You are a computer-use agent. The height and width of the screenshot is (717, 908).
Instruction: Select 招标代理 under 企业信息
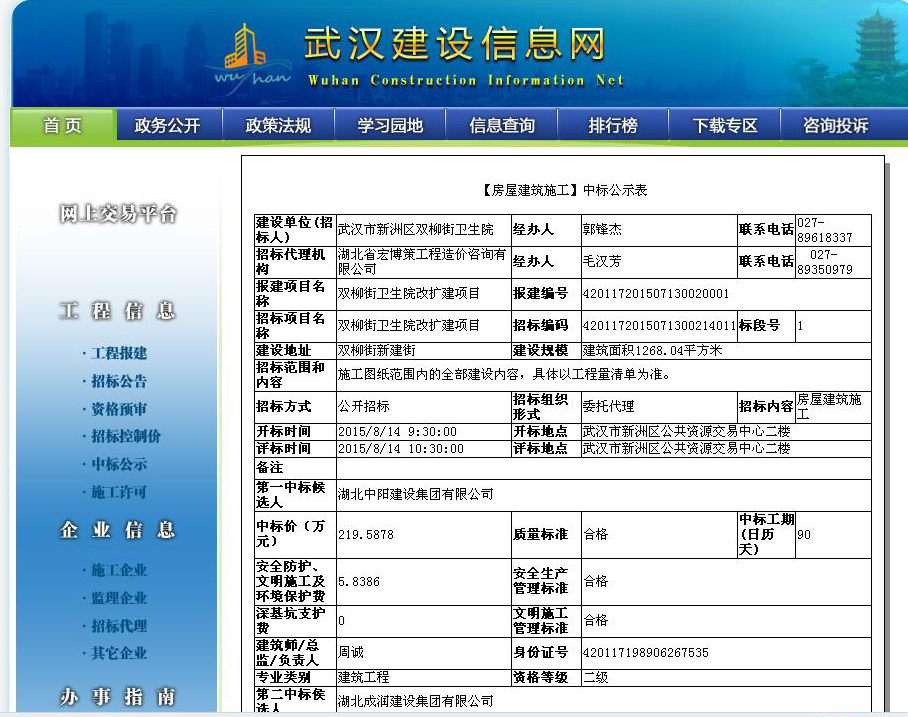[119, 626]
